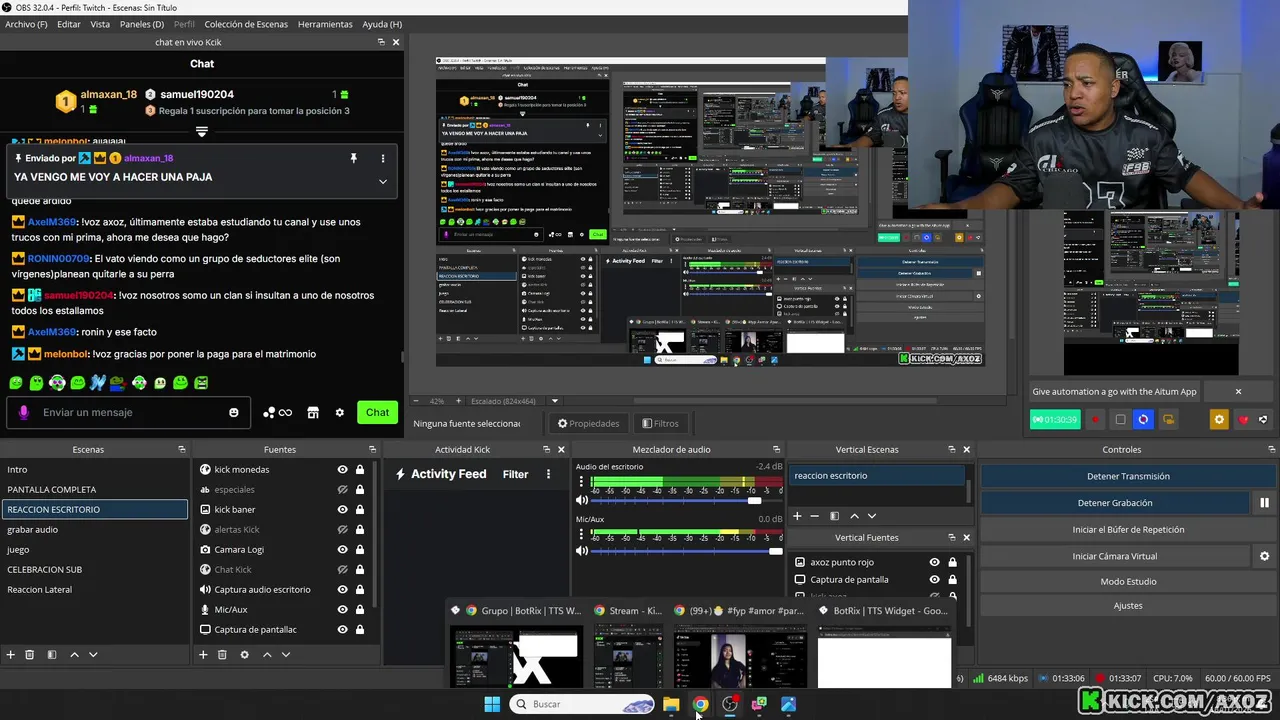Viewport: 1280px width, 720px height.
Task: Pause recording with the pause icon
Action: click(x=1264, y=503)
